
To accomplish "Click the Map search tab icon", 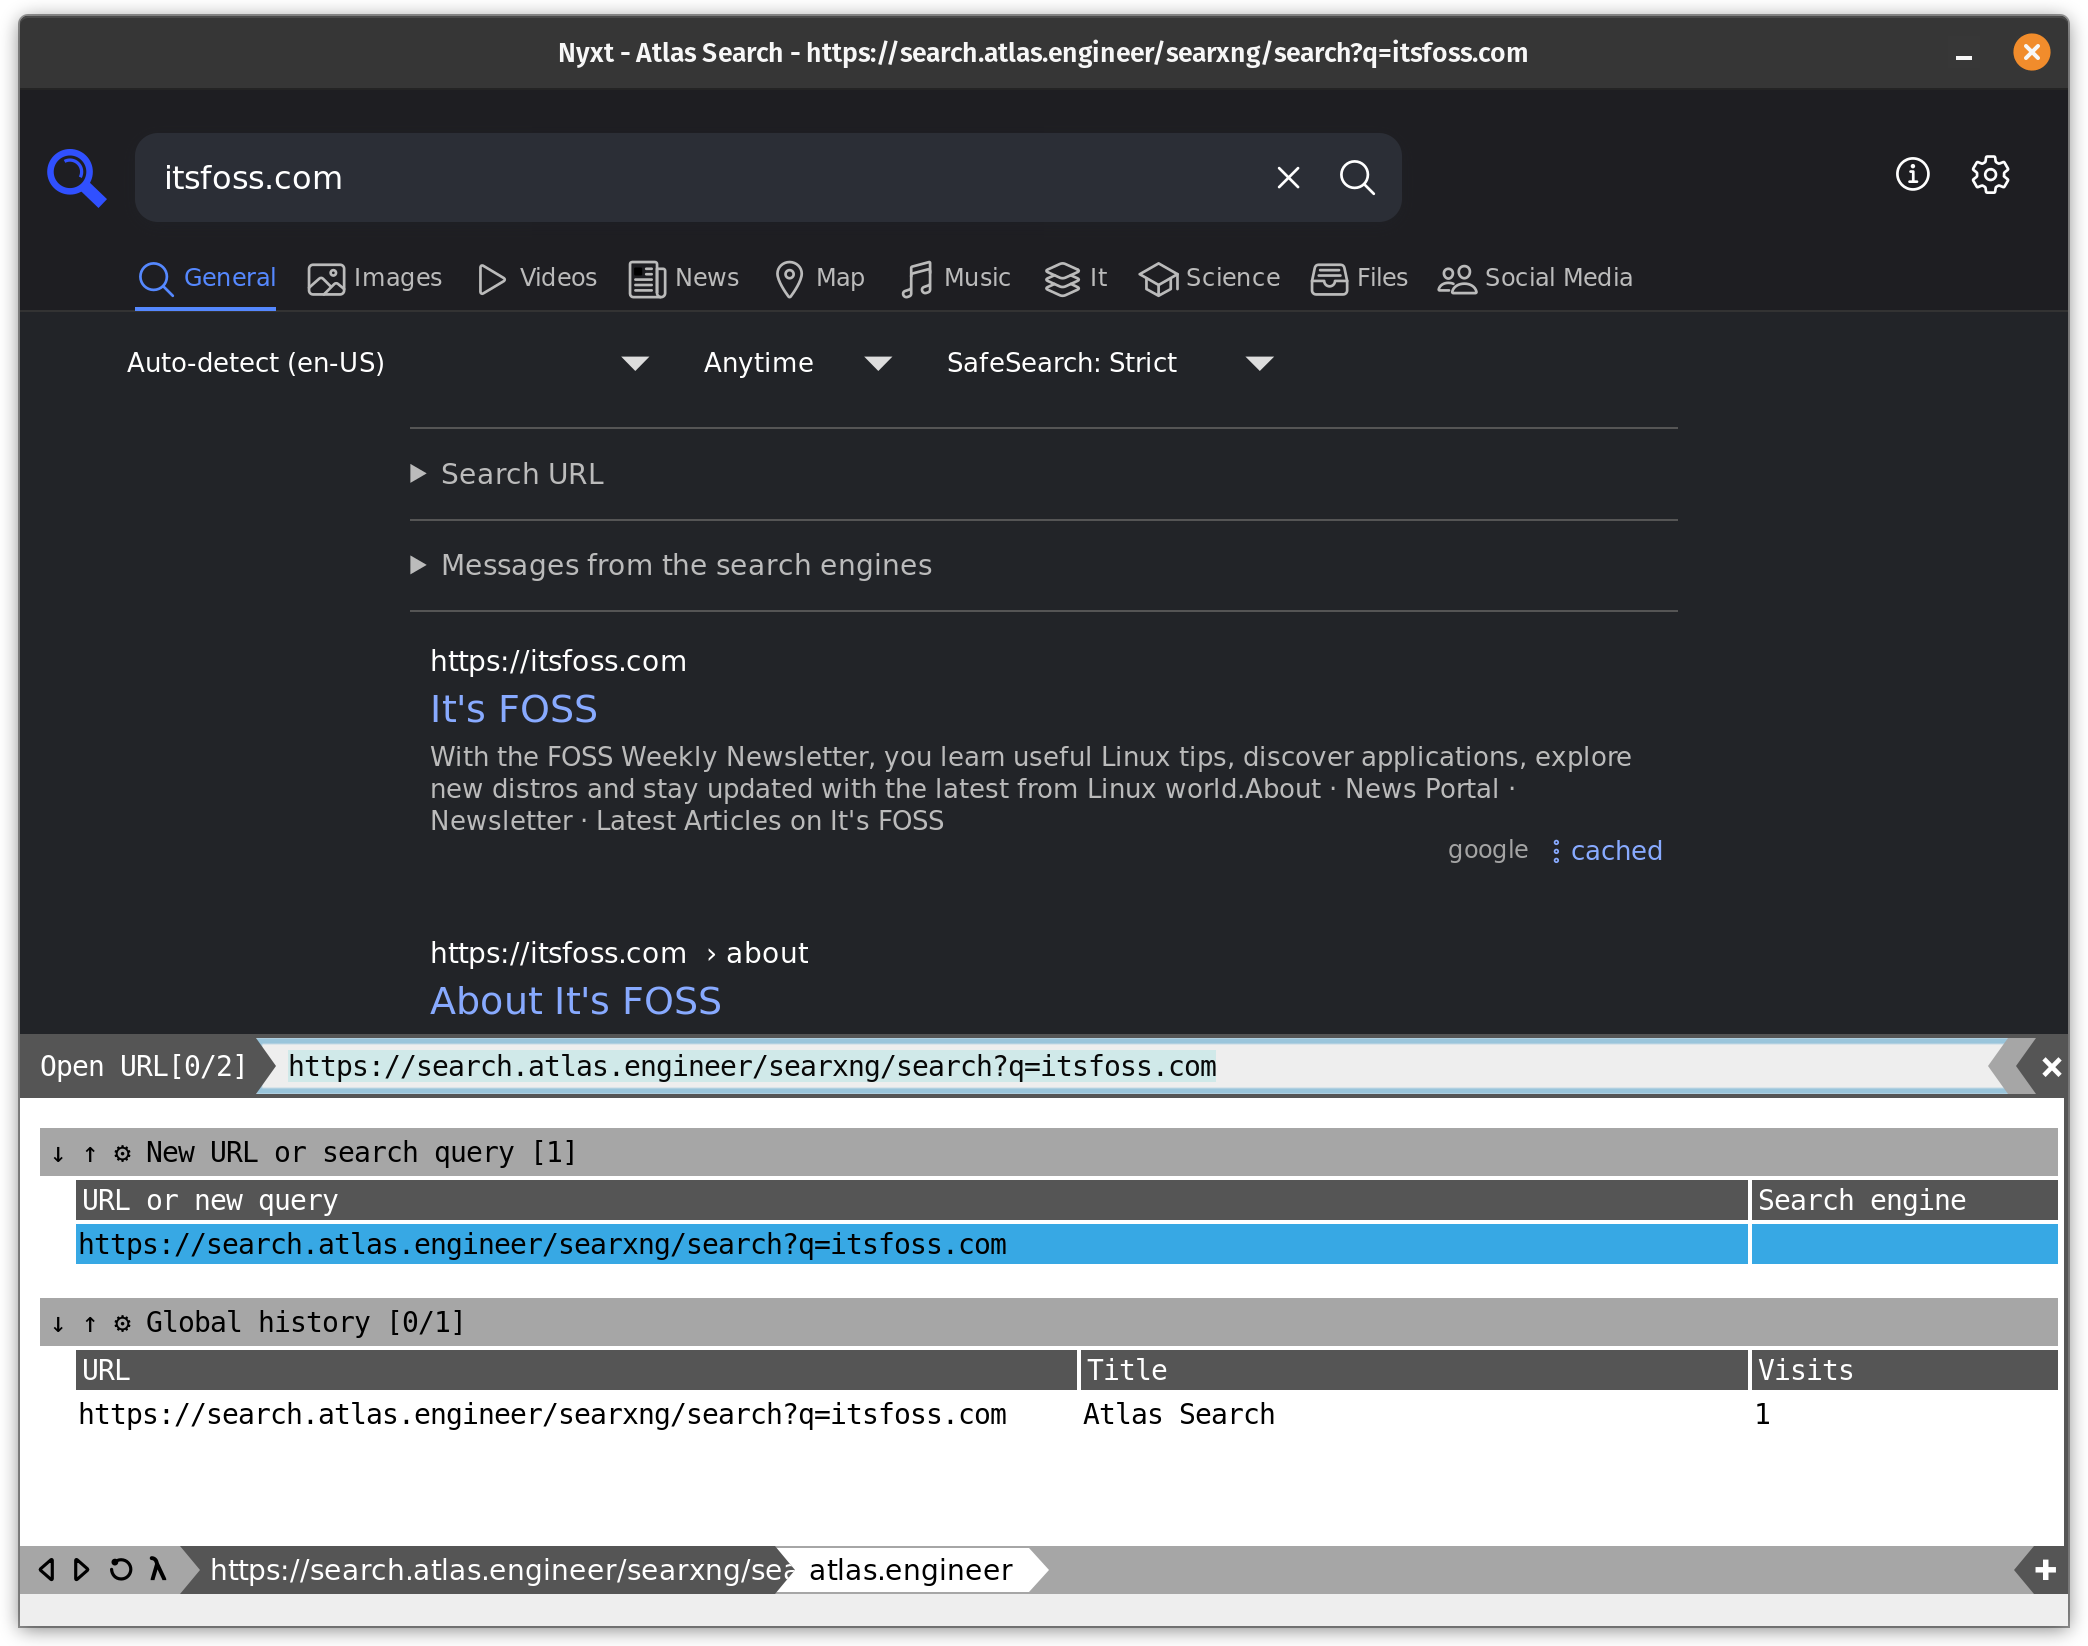I will point(790,276).
